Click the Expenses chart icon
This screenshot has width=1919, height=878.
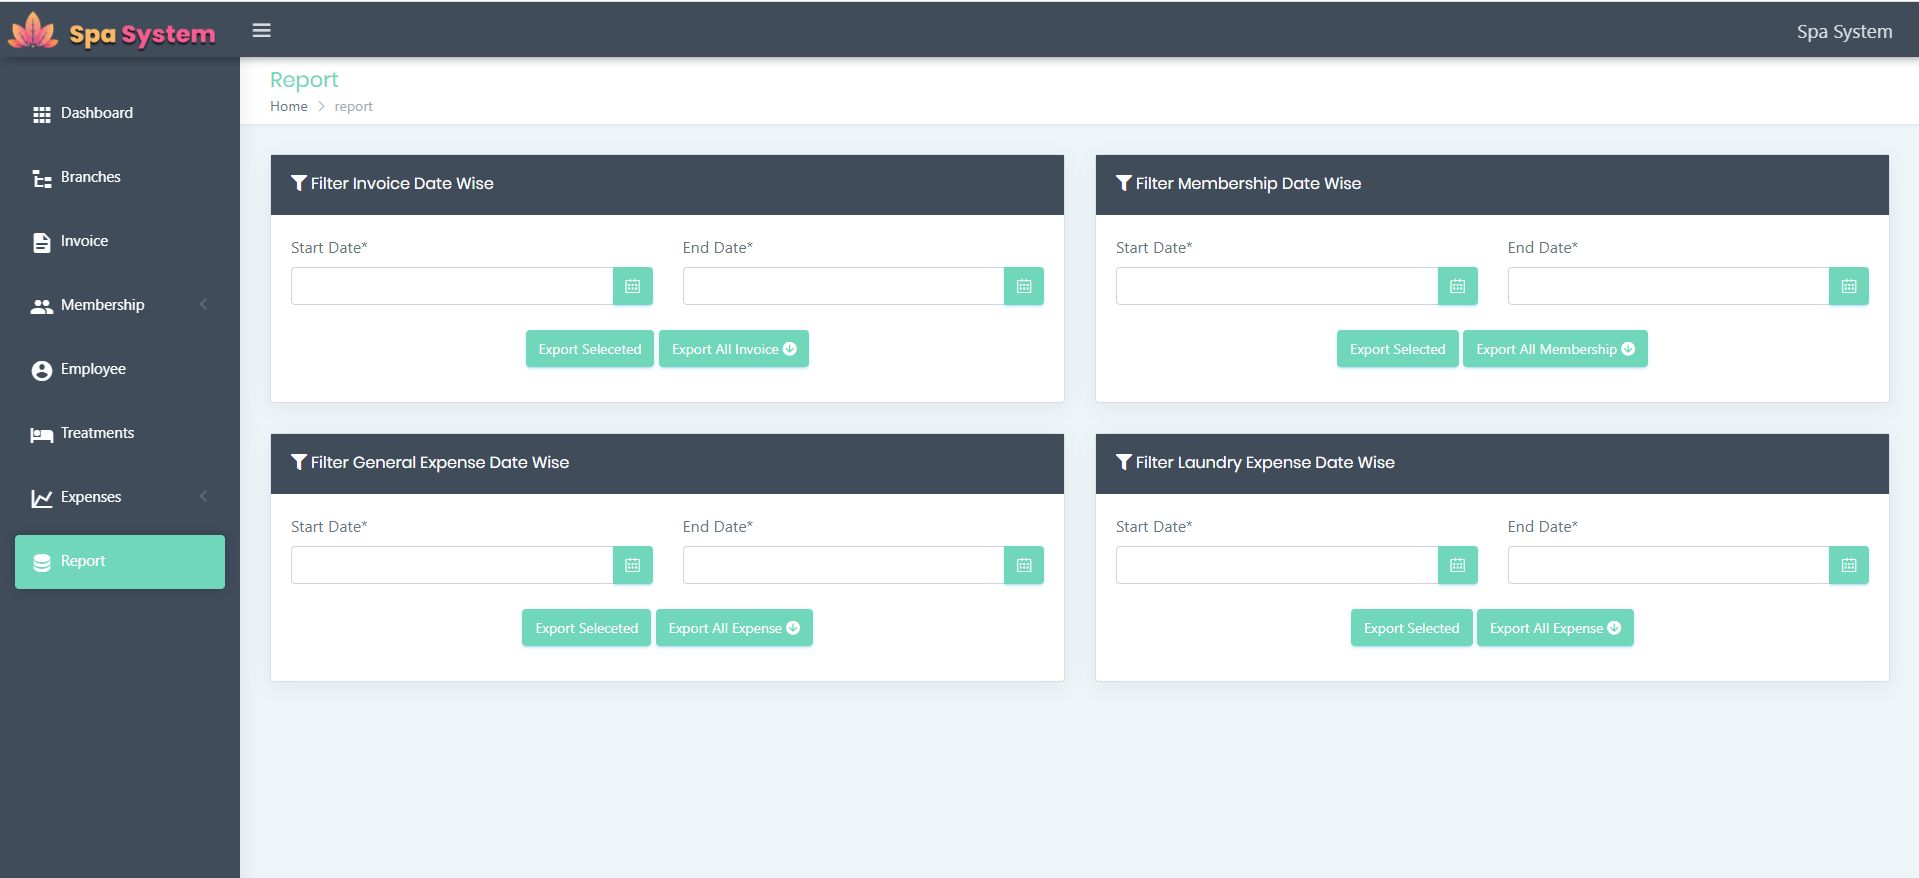(41, 498)
